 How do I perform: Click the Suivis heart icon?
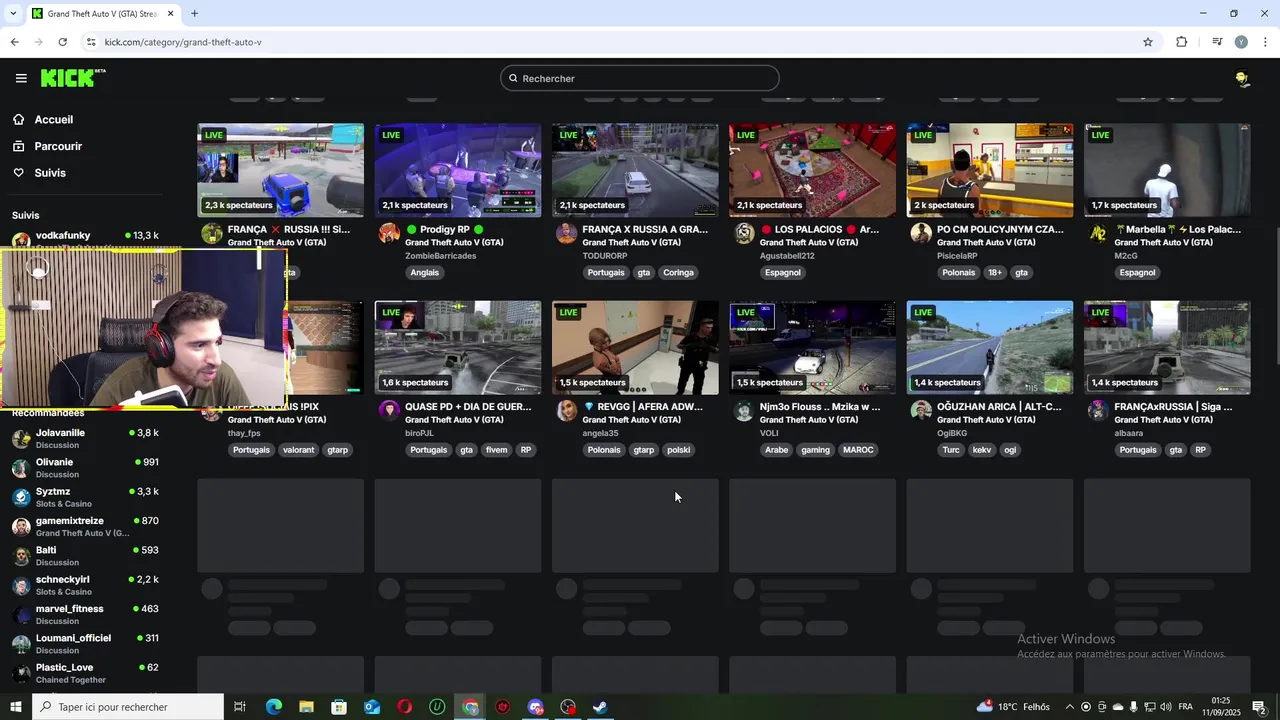point(19,173)
